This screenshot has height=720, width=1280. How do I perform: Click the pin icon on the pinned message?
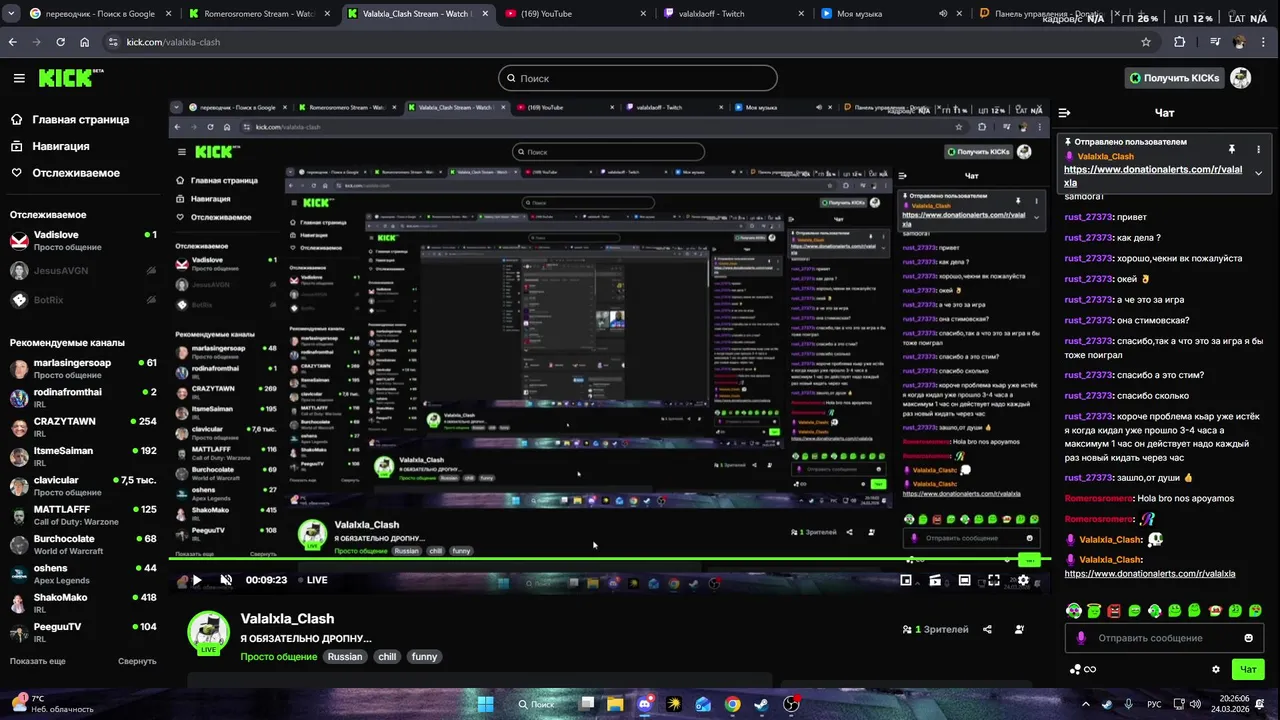point(1232,149)
